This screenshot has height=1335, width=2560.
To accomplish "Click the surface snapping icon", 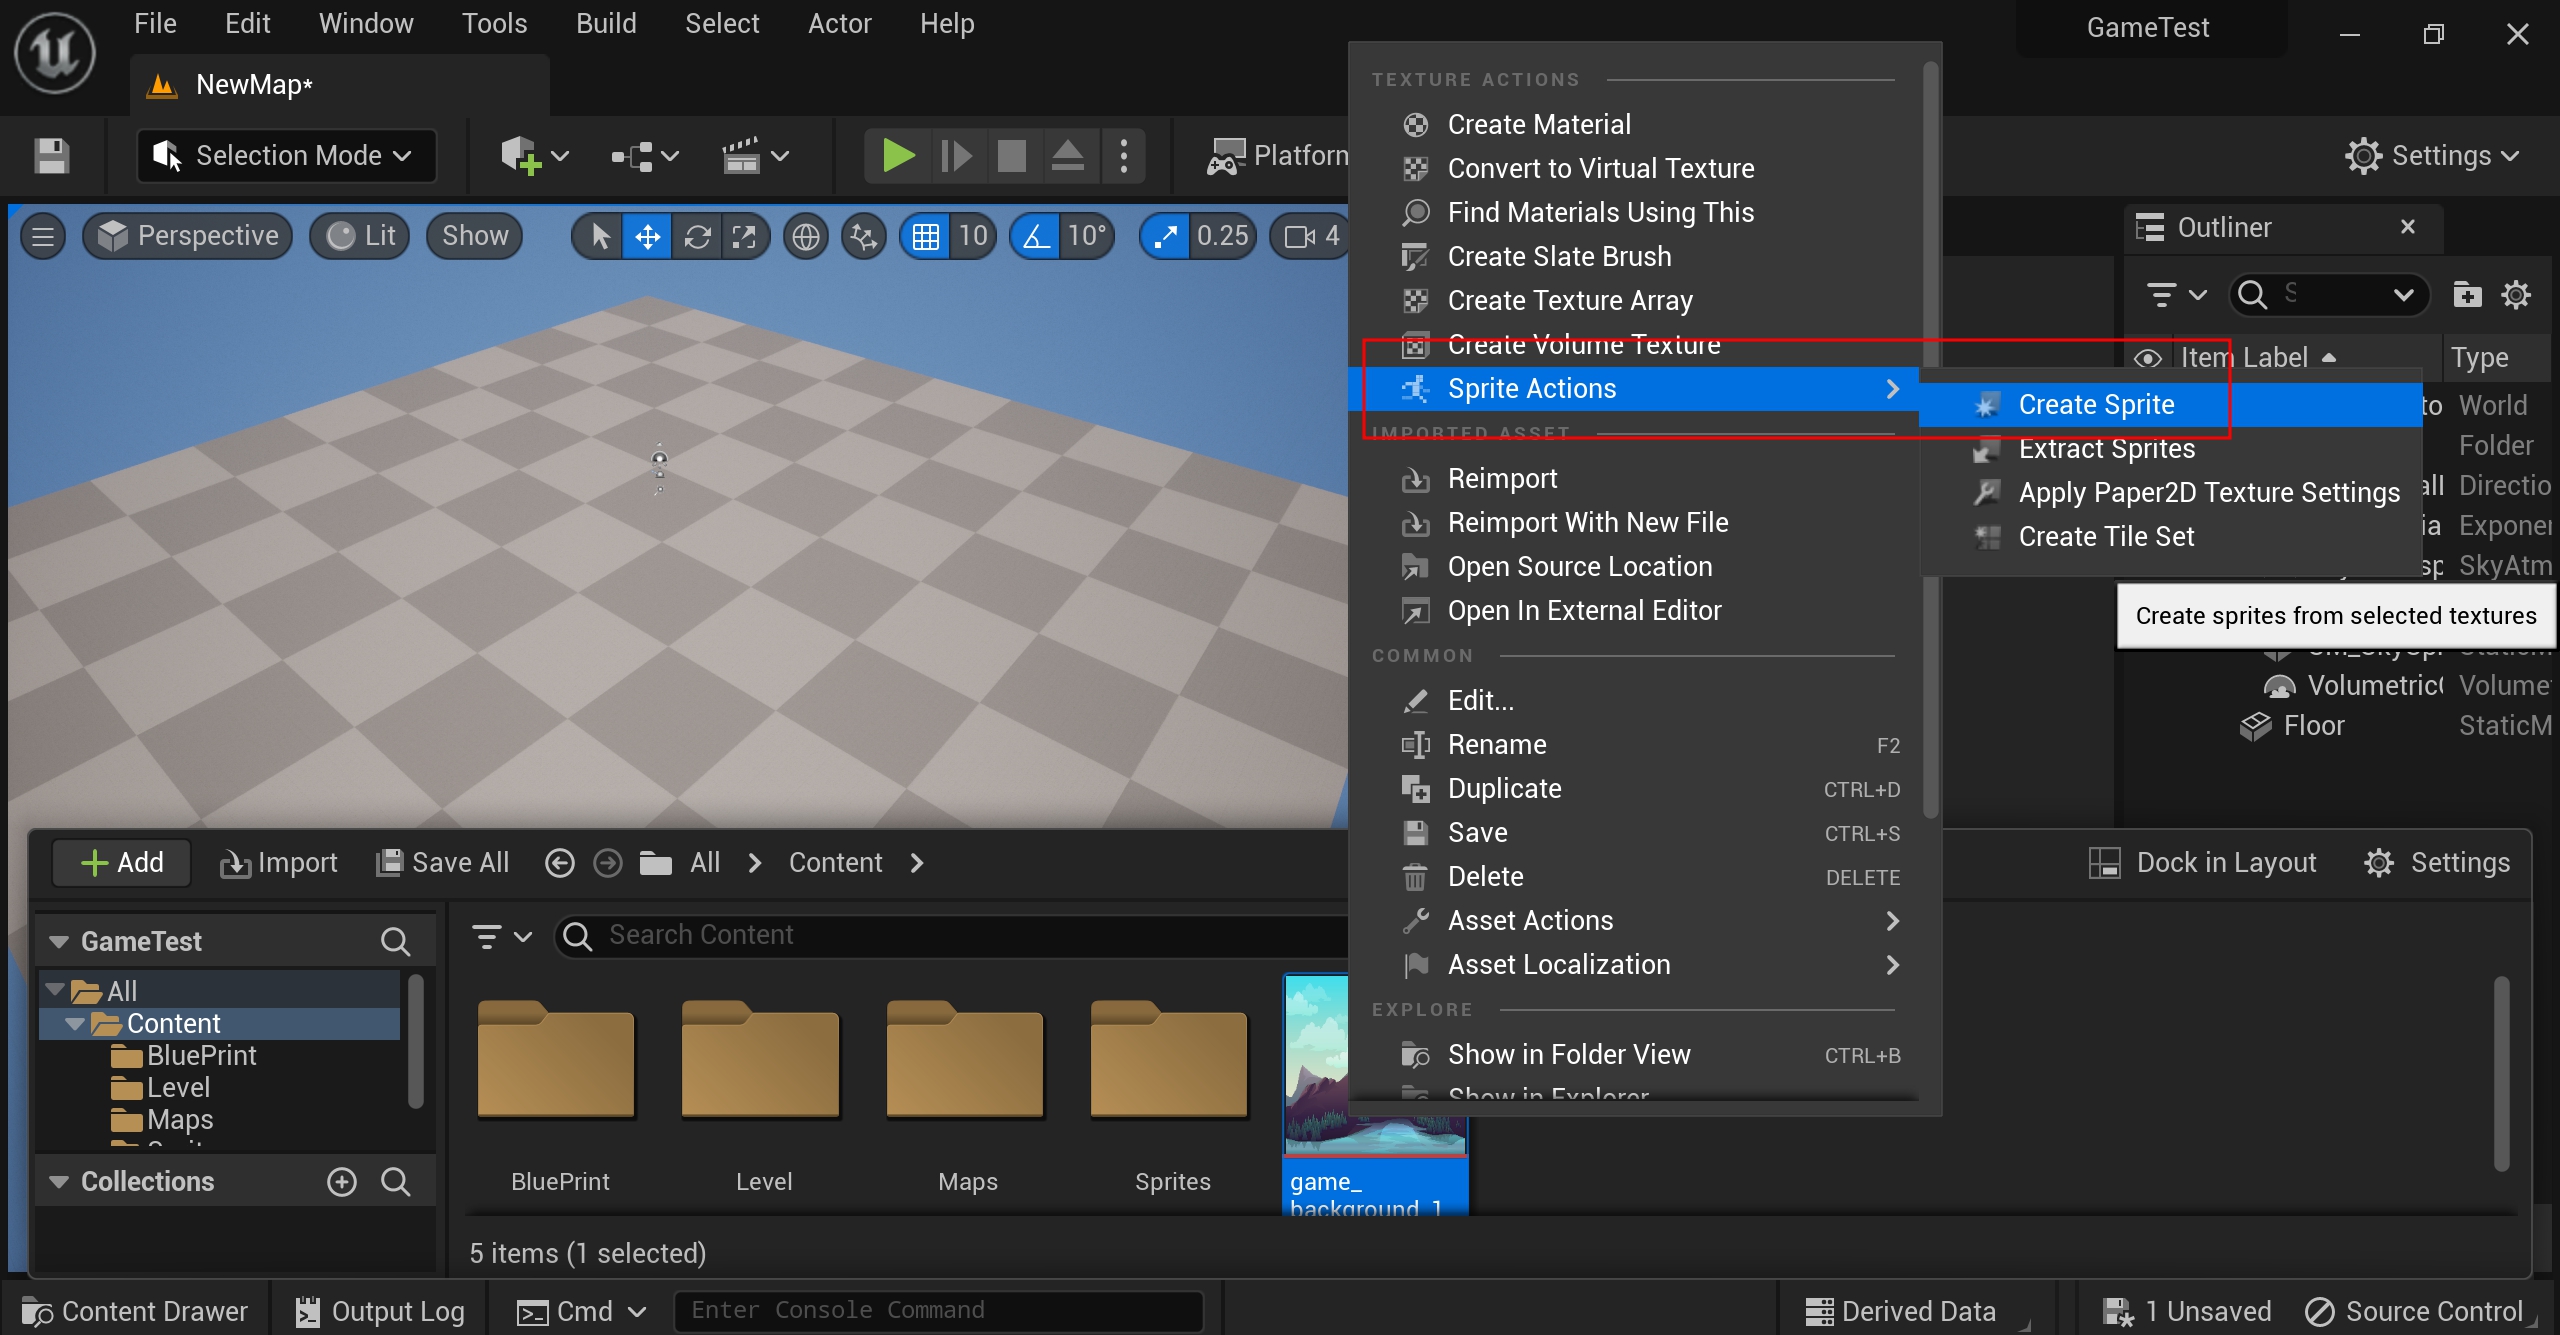I will point(863,236).
